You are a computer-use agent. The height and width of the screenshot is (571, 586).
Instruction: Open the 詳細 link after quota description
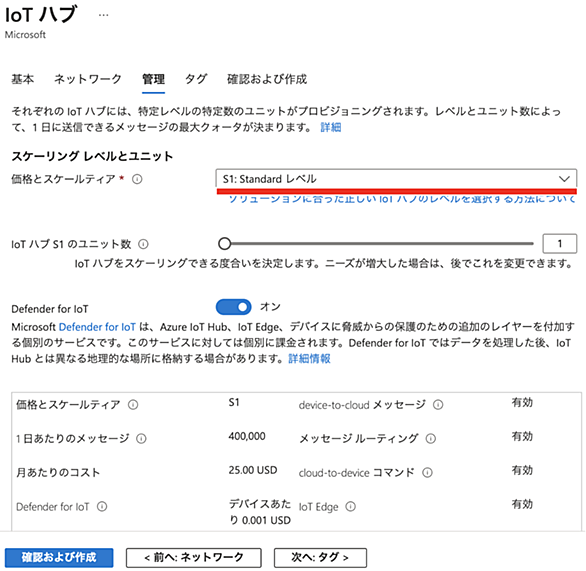pos(331,127)
